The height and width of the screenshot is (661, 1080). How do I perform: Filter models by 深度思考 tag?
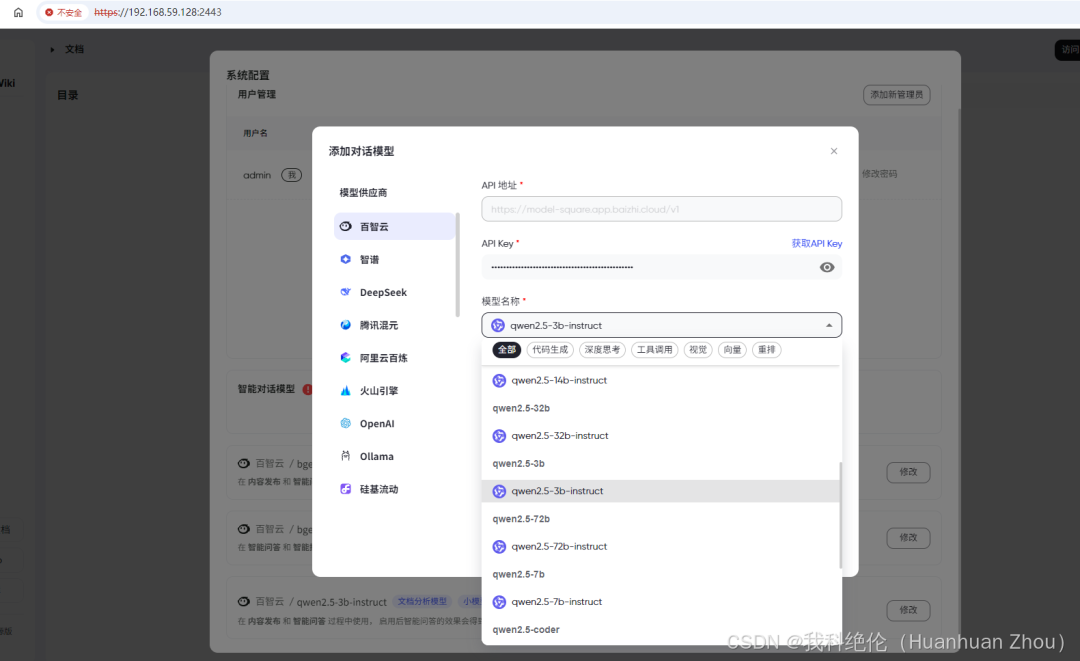point(602,350)
